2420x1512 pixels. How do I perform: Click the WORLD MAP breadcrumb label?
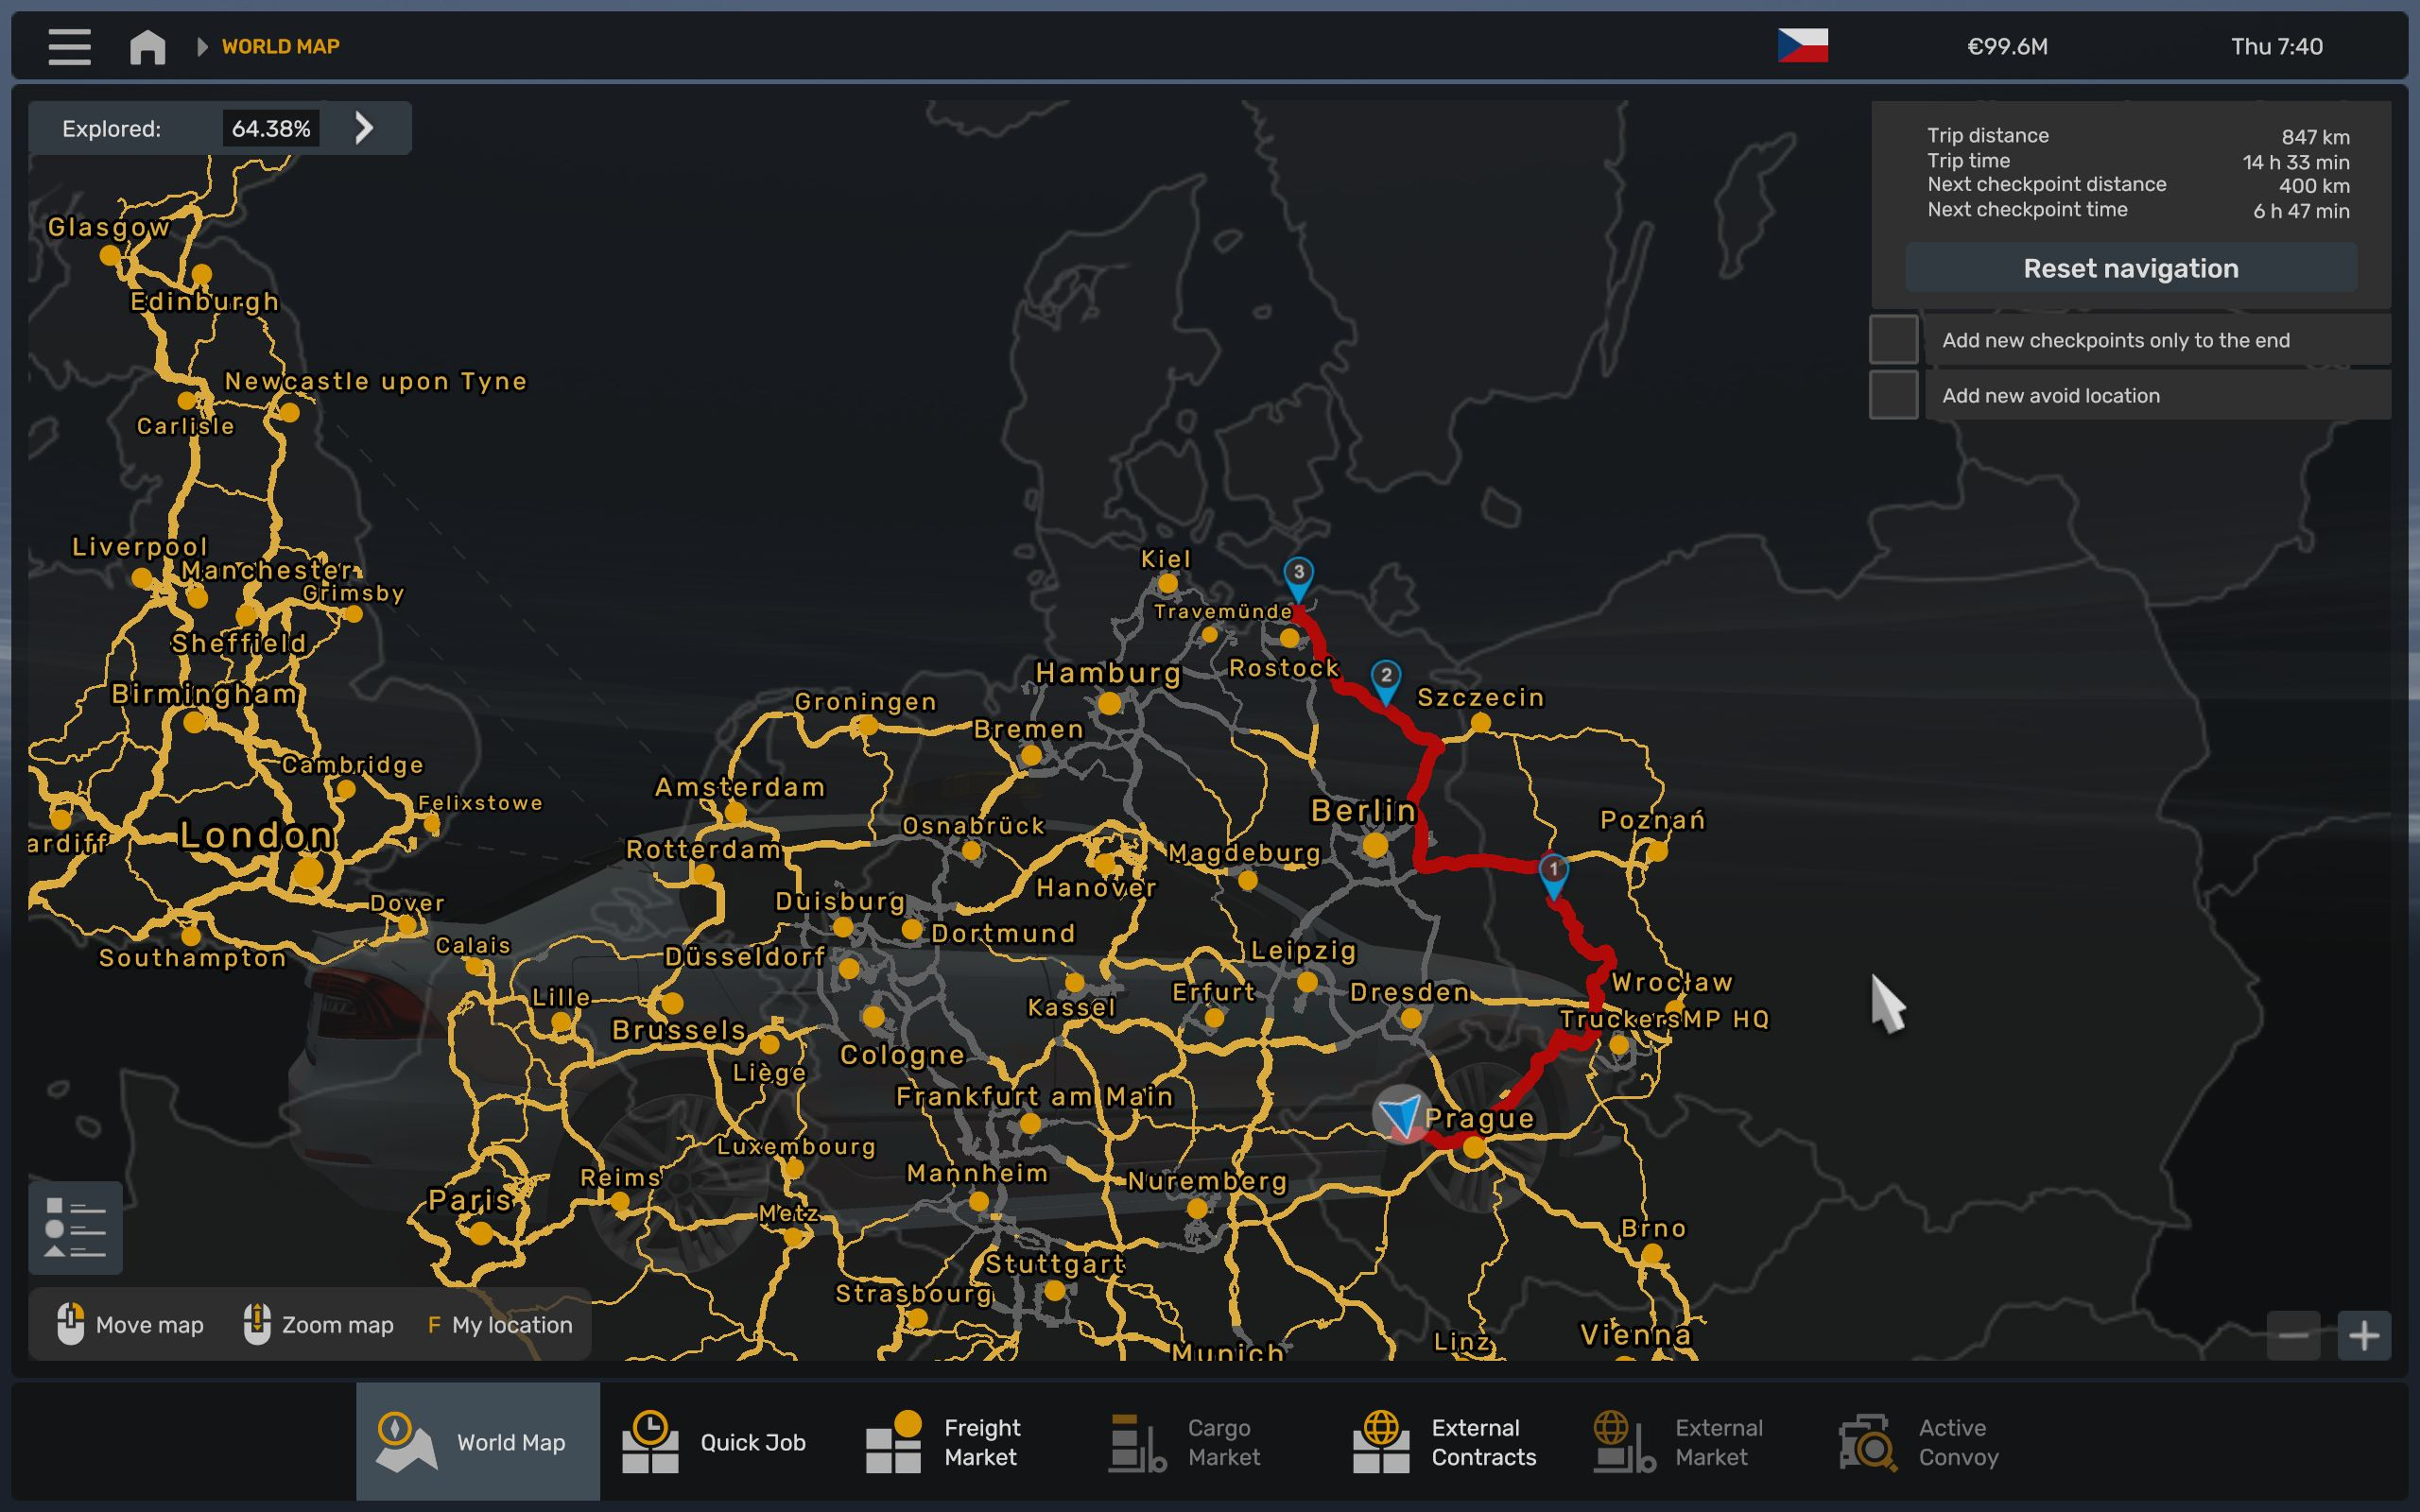(x=280, y=46)
